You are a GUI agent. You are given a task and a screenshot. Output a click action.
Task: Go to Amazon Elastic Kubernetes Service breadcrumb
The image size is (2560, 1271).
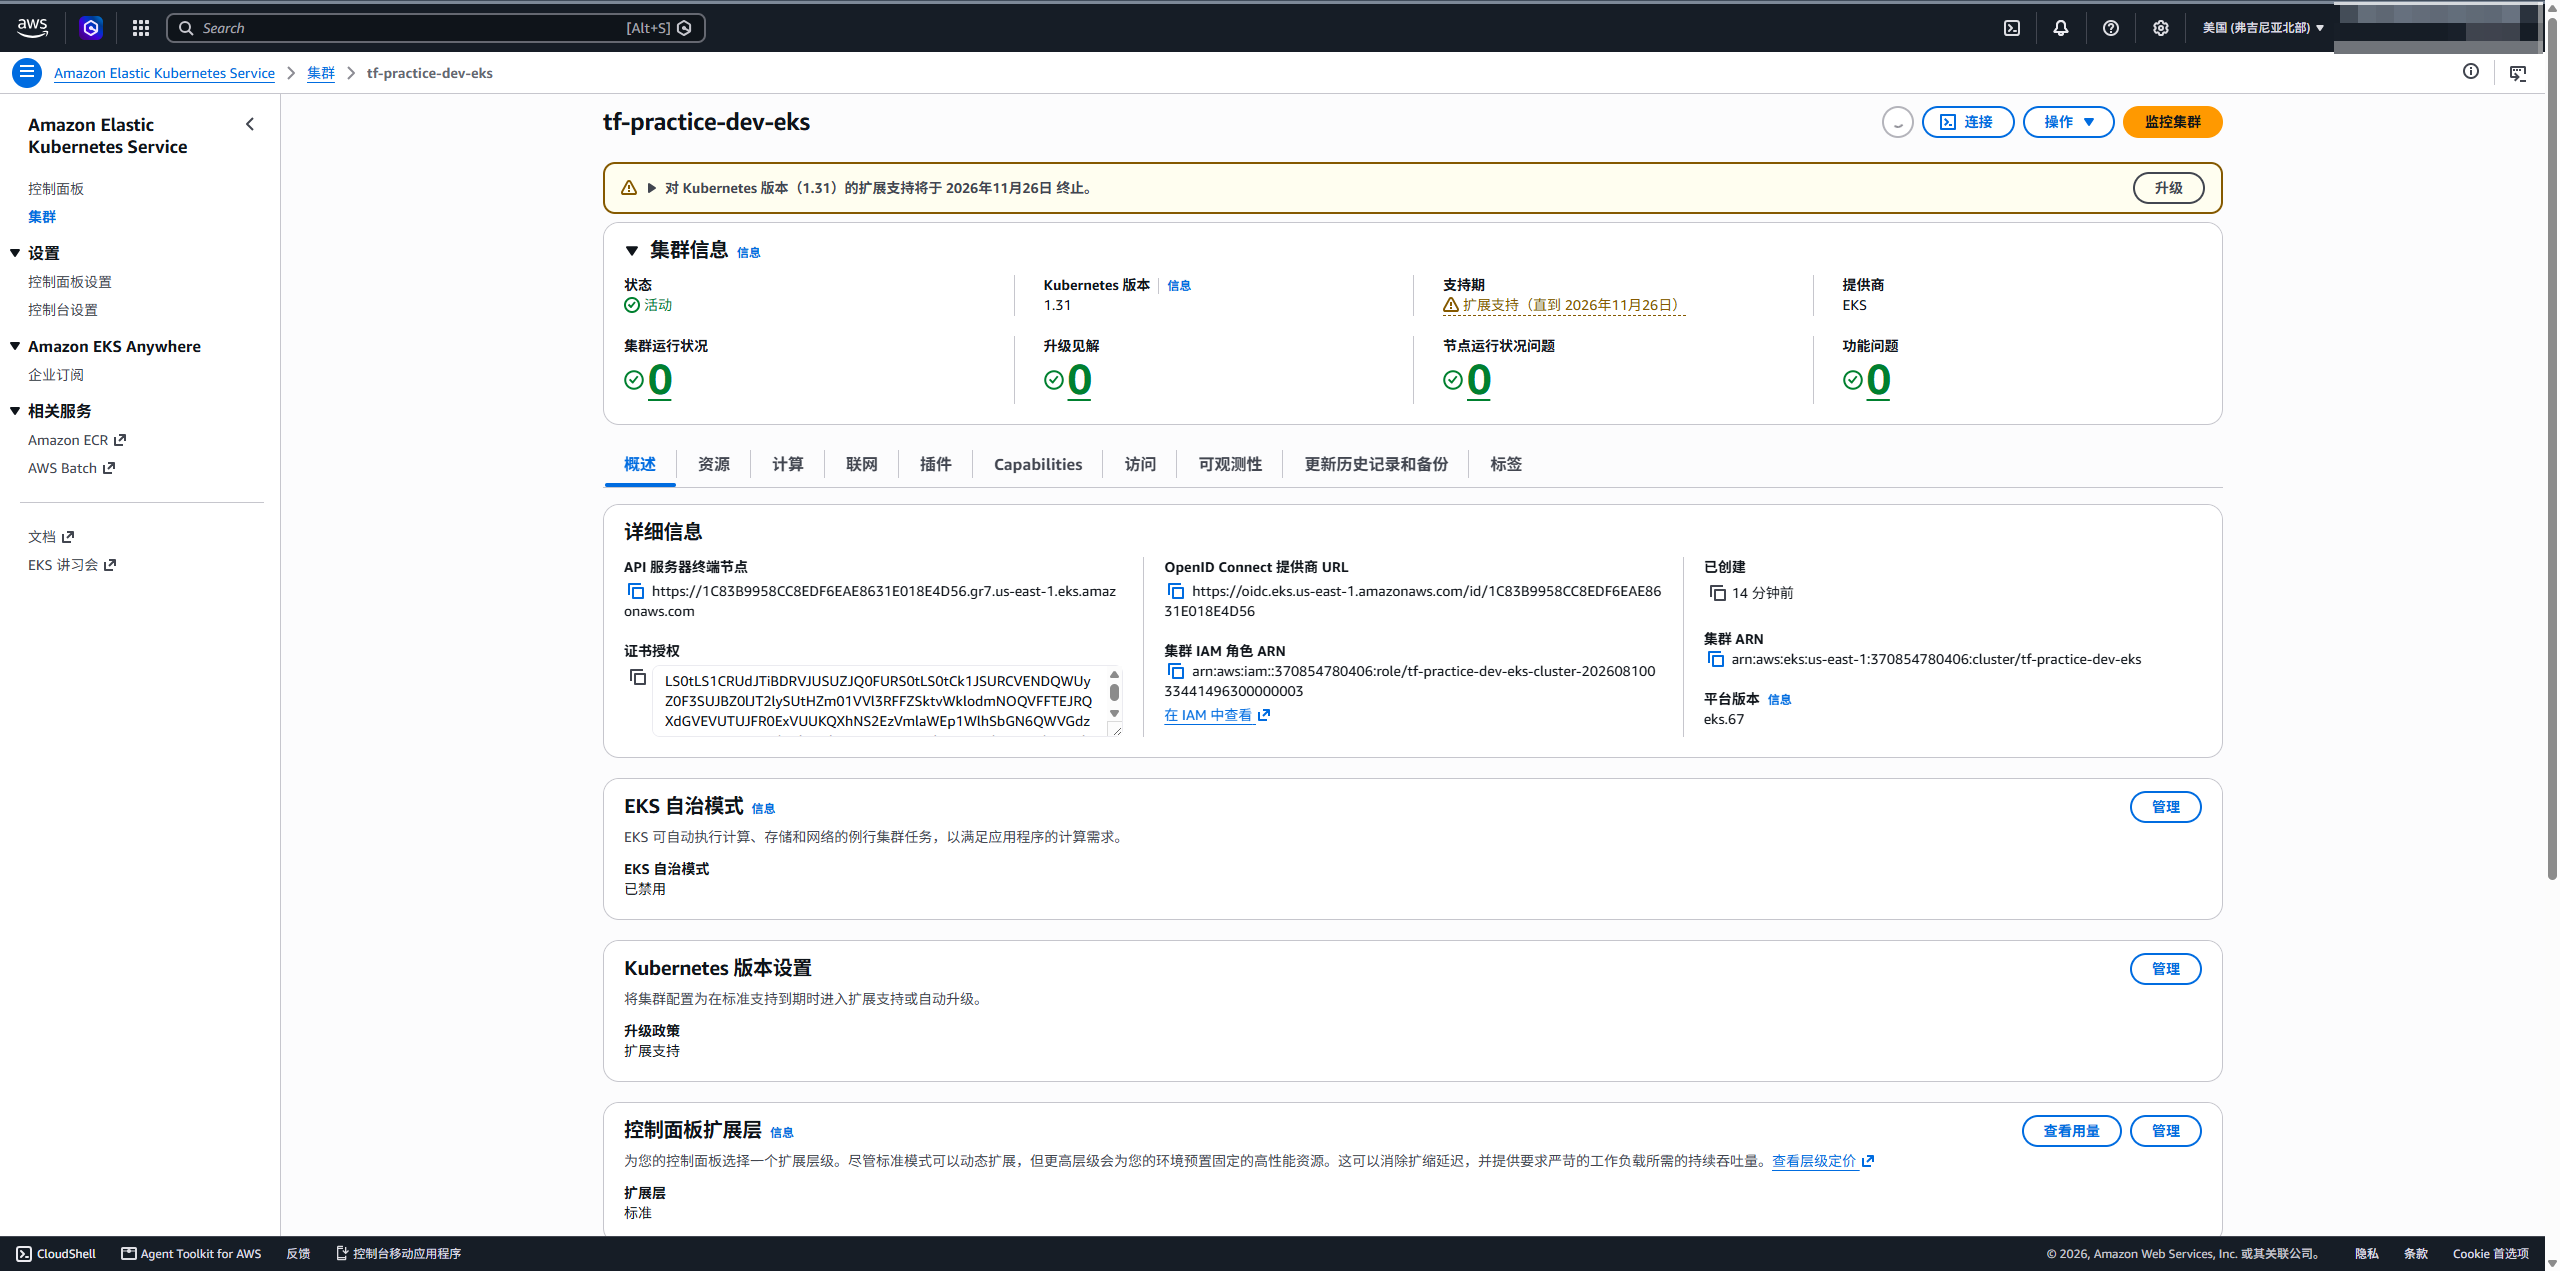(x=164, y=73)
